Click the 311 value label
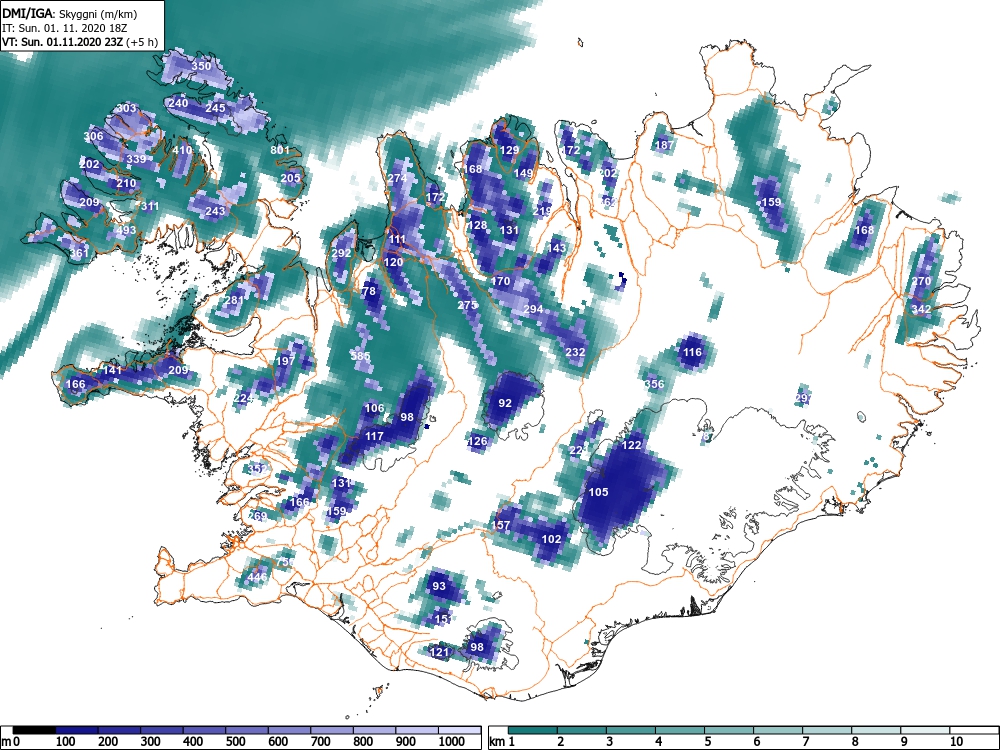 [151, 206]
